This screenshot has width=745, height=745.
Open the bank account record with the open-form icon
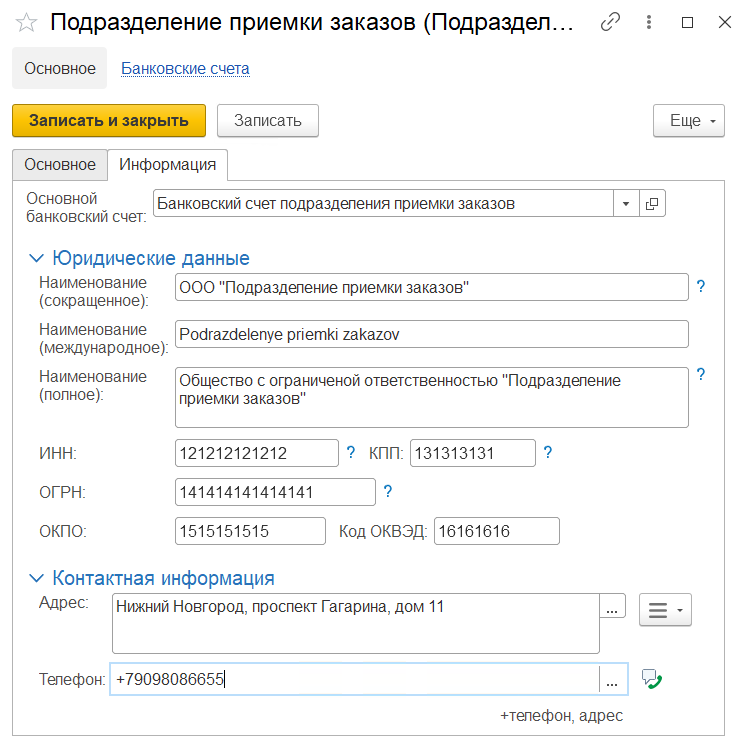652,204
